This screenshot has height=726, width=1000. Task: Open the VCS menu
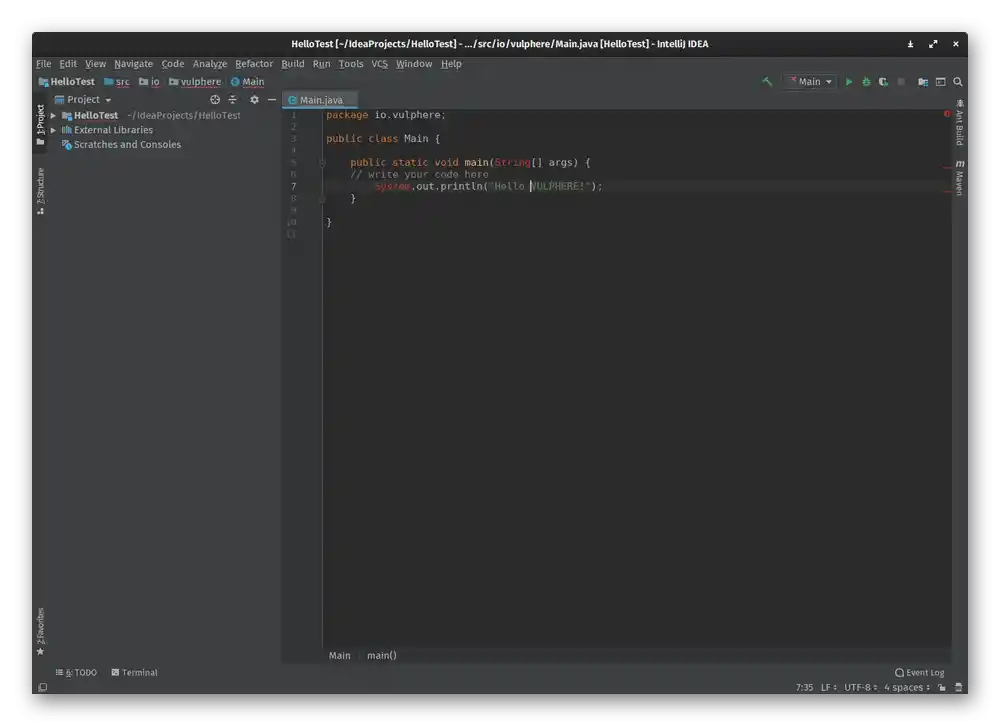pyautogui.click(x=379, y=64)
